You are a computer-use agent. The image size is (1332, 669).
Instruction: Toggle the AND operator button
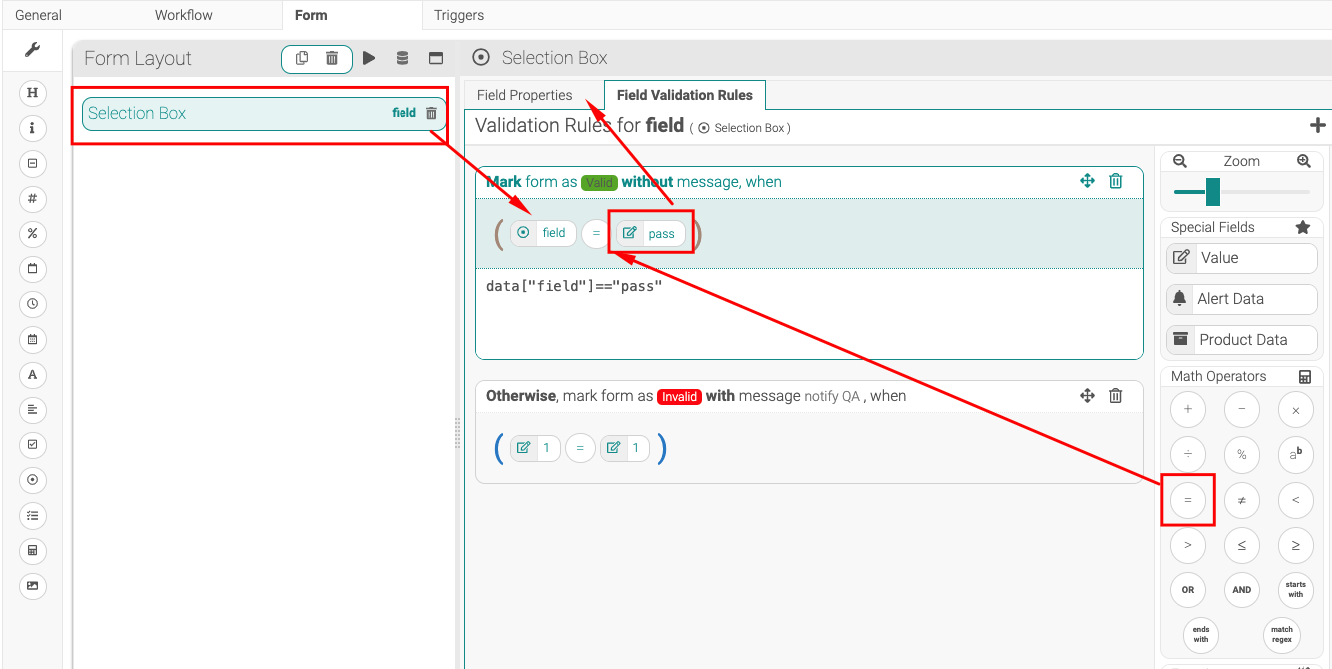[x=1242, y=590]
